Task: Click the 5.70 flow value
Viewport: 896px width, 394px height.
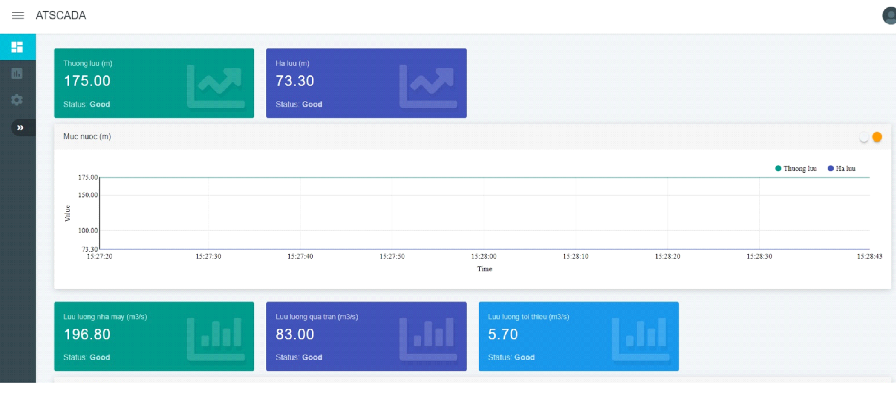Action: coord(503,335)
